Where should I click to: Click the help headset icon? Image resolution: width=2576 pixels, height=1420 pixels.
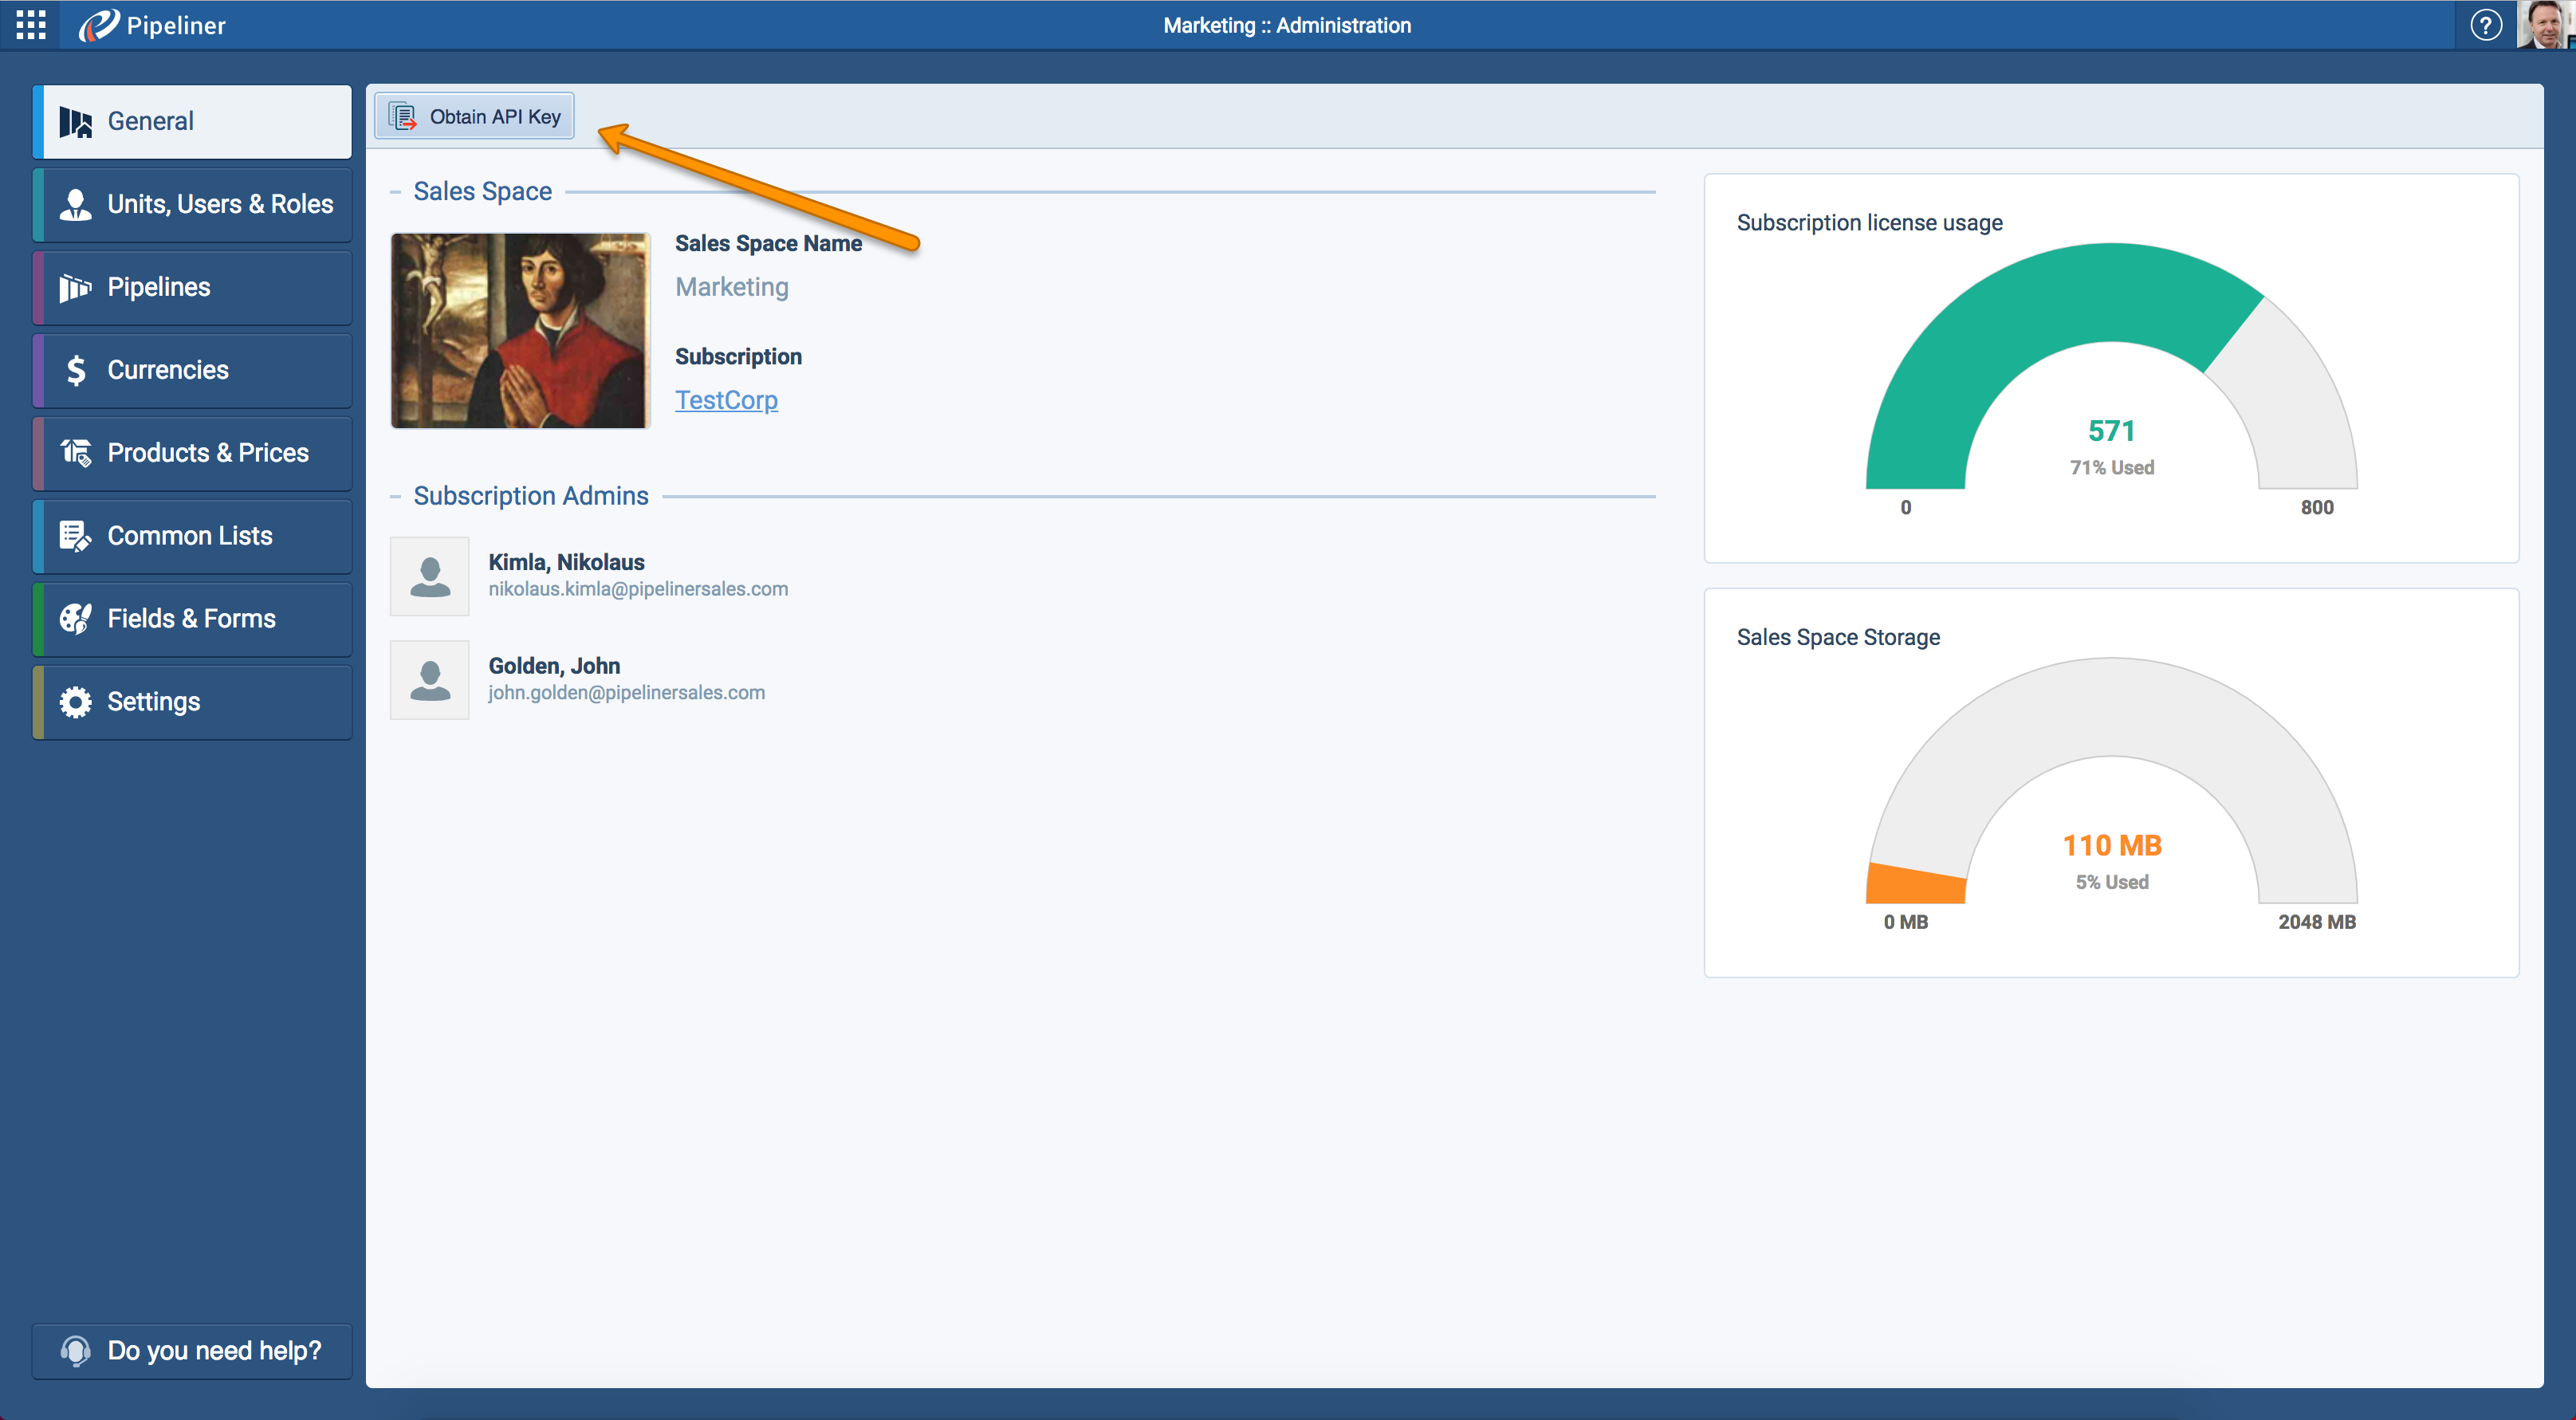click(75, 1351)
